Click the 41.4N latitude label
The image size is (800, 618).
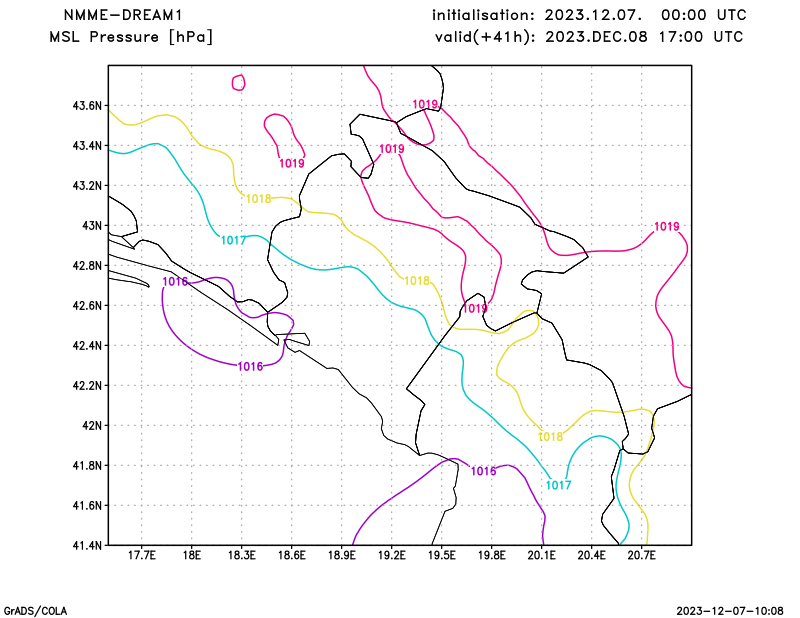click(87, 546)
